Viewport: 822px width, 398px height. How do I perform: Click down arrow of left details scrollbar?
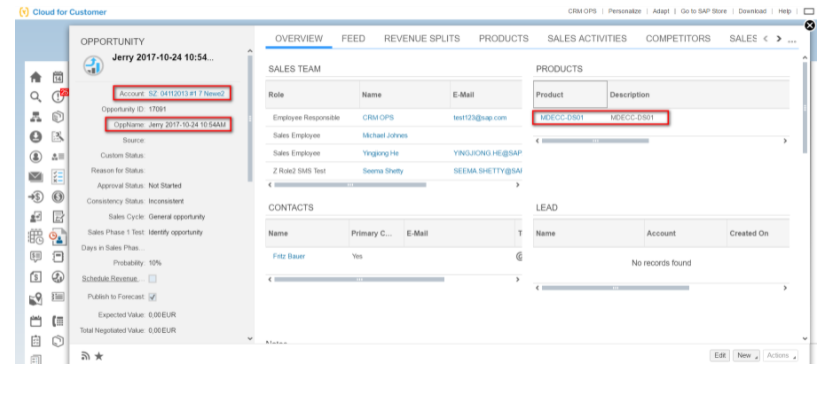(250, 339)
